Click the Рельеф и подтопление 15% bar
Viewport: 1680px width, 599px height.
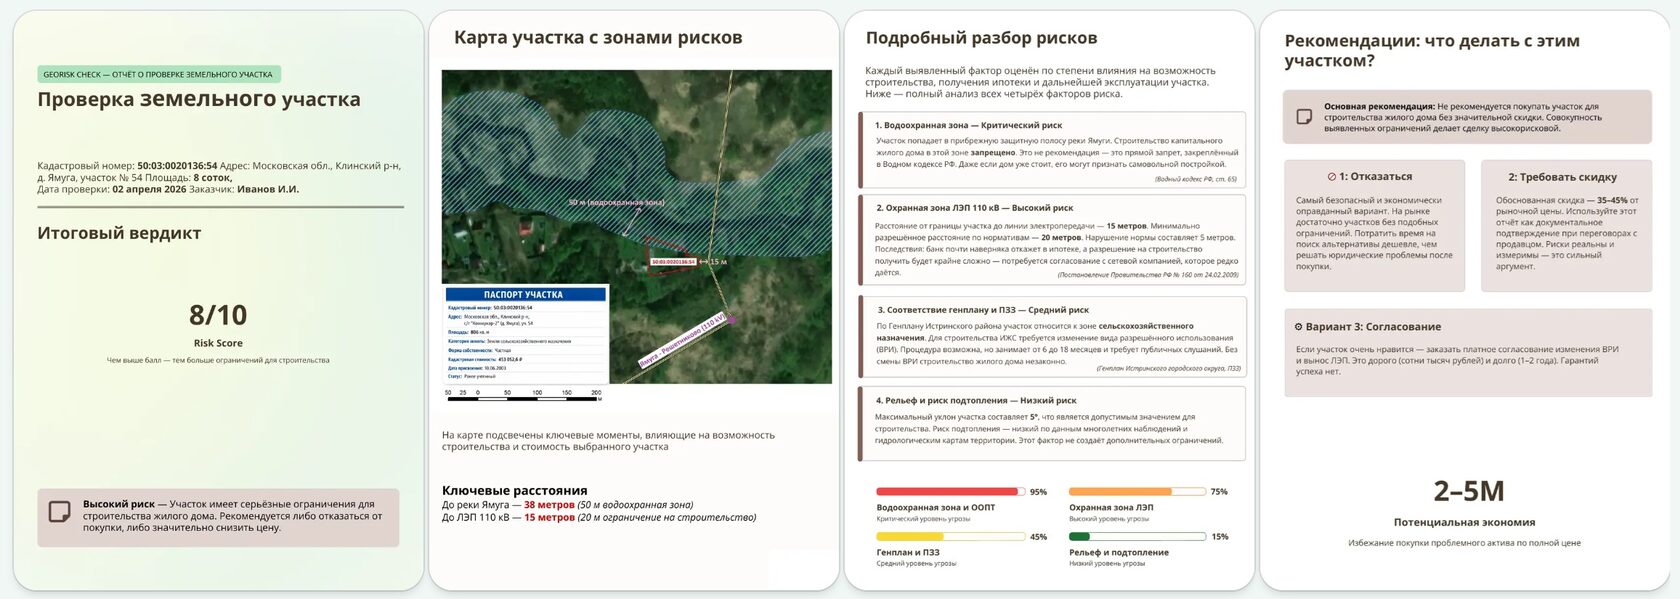click(1137, 537)
